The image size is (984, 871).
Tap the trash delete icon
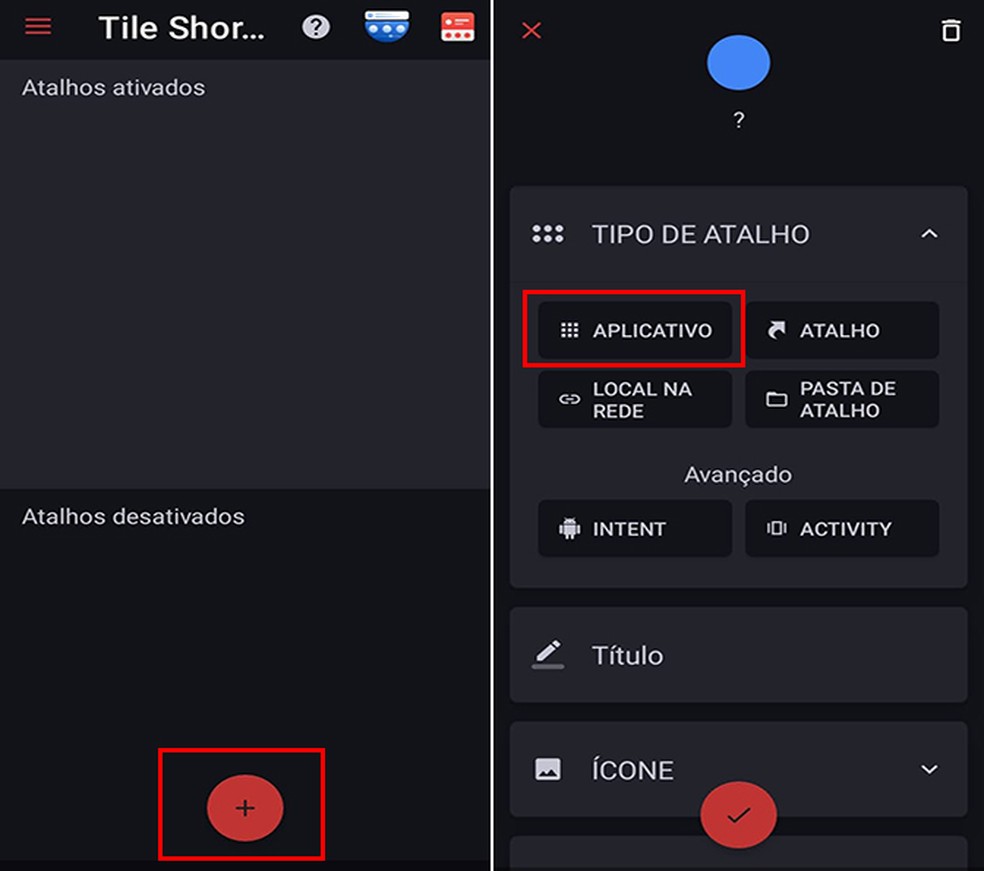951,30
